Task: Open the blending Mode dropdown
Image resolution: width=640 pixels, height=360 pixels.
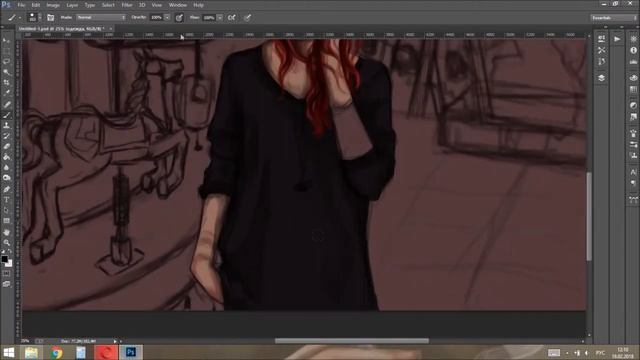Action: 101,18
